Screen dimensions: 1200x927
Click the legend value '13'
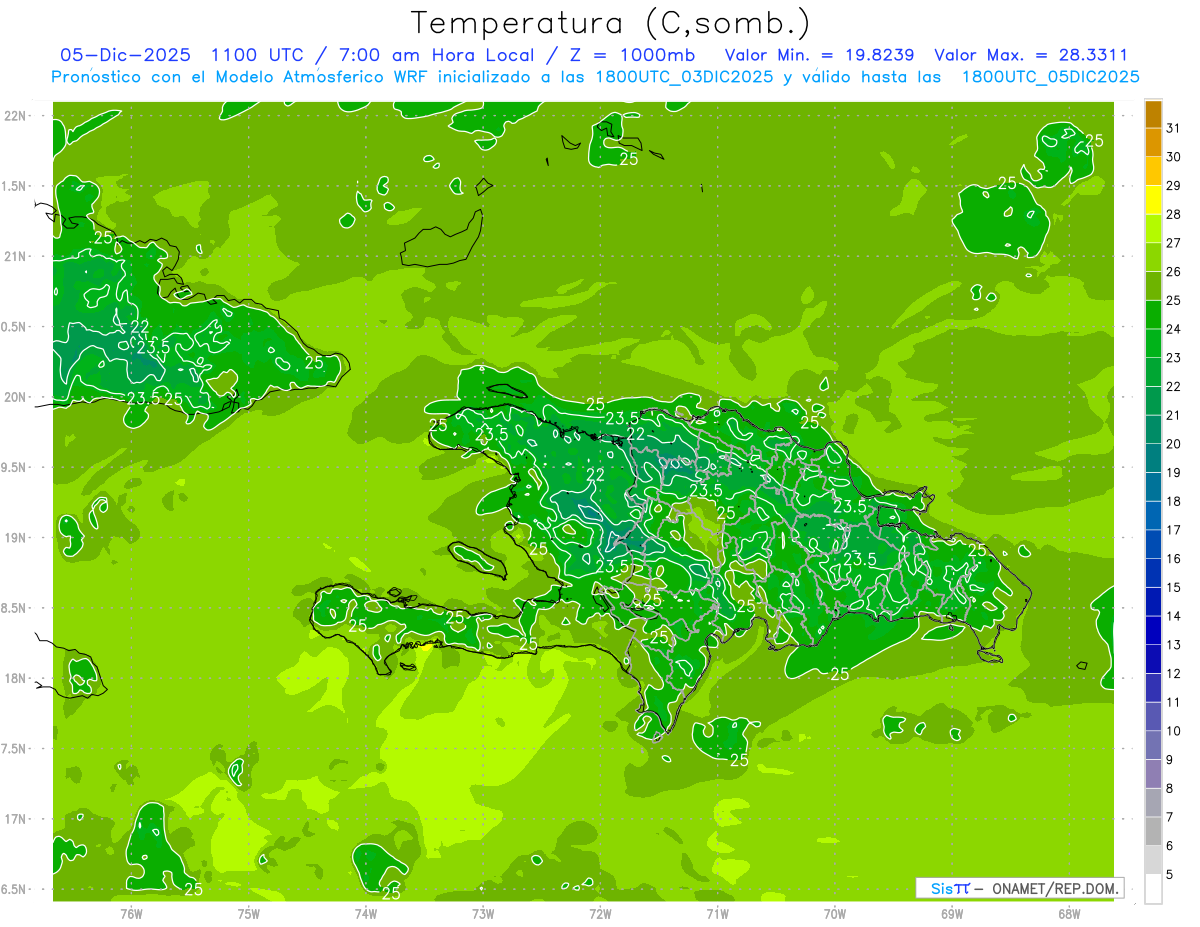1174,645
